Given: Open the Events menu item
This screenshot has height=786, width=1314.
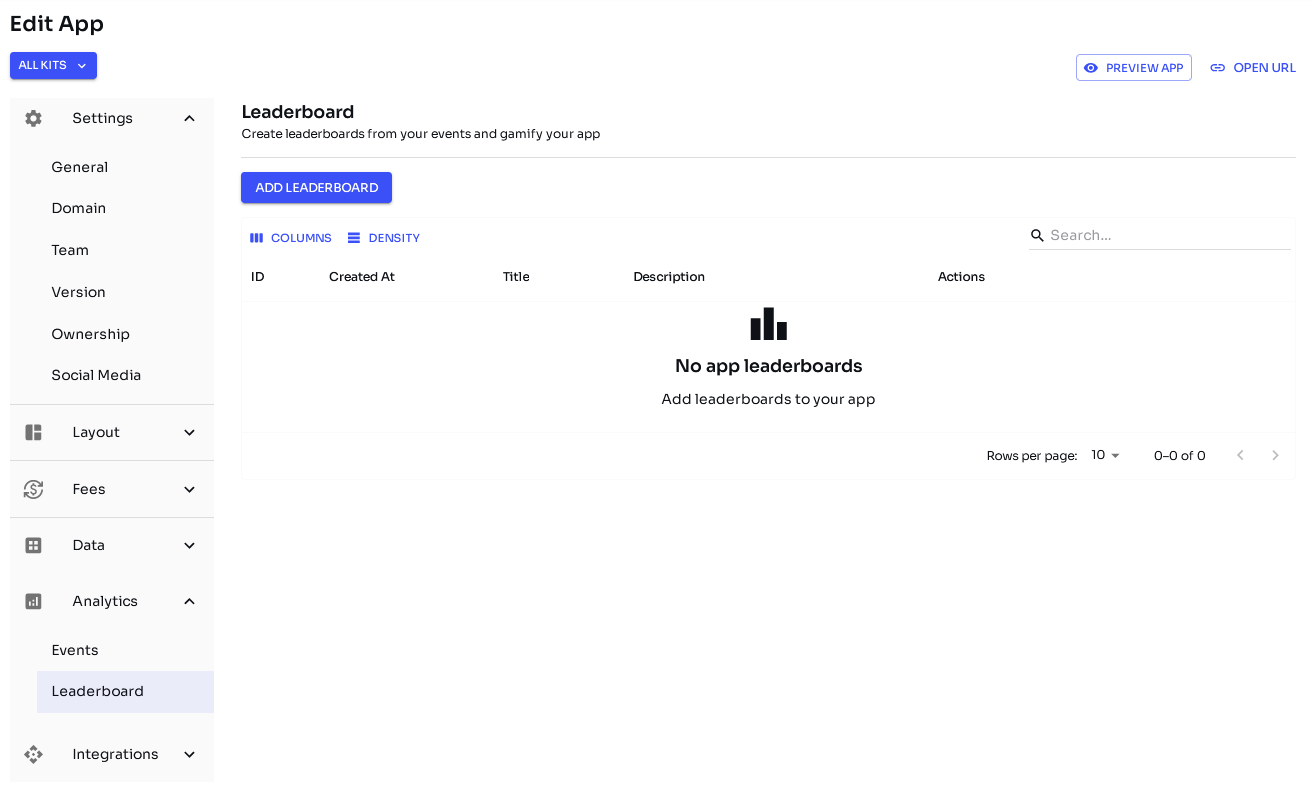Looking at the screenshot, I should pyautogui.click(x=75, y=650).
